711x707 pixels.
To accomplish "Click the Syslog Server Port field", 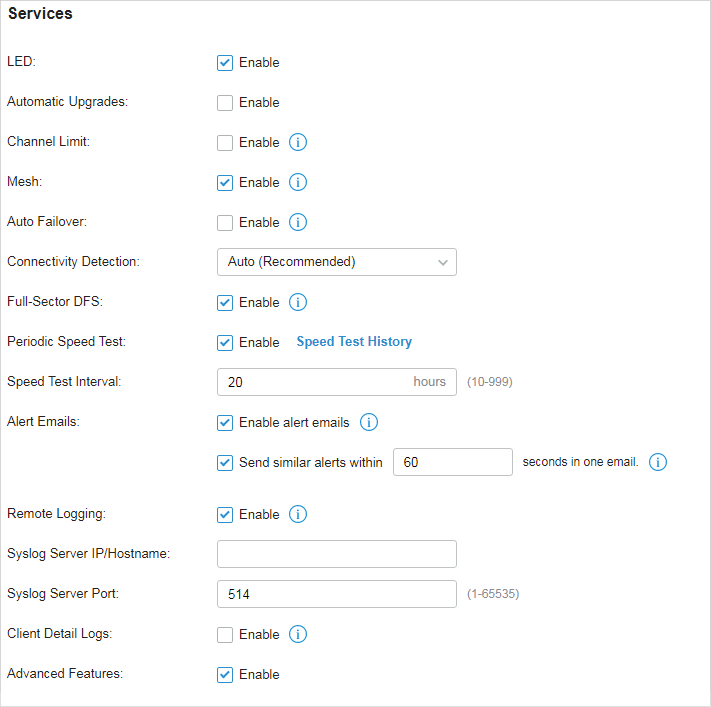I will (336, 594).
